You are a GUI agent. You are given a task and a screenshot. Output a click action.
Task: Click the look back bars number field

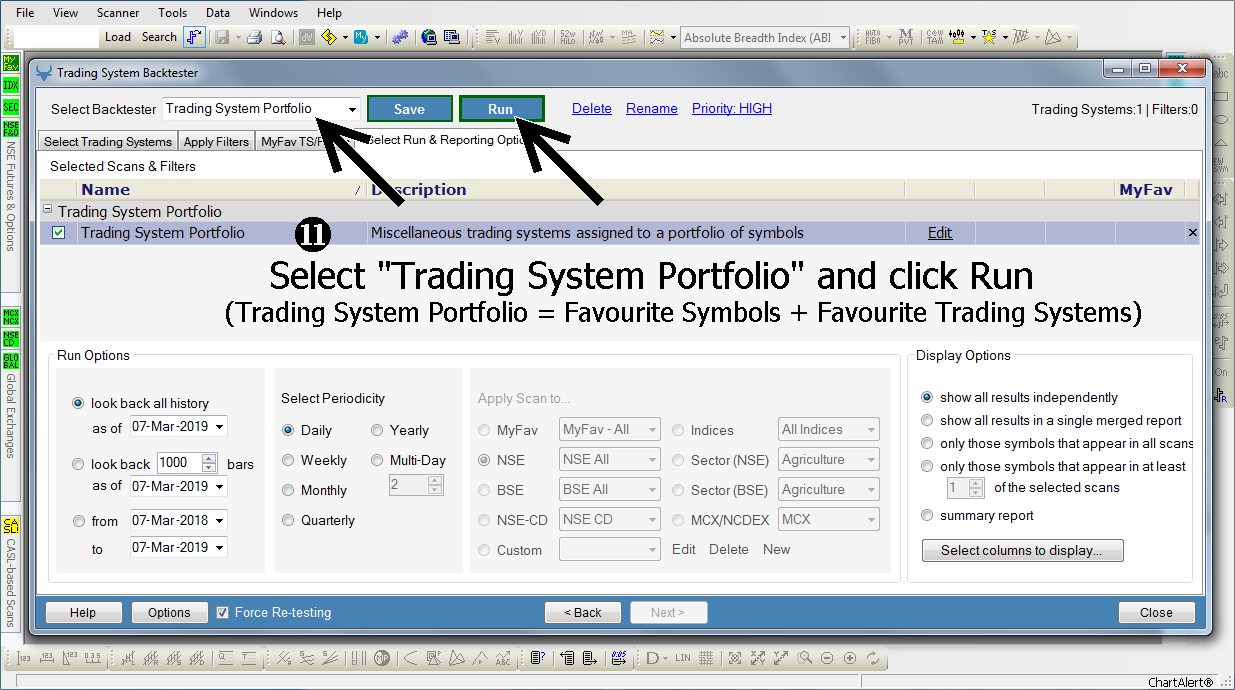[178, 463]
